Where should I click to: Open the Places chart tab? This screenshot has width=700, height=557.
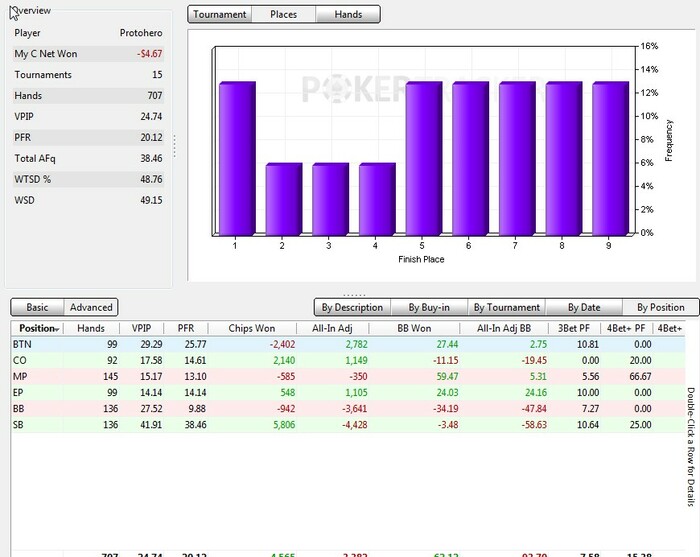283,14
